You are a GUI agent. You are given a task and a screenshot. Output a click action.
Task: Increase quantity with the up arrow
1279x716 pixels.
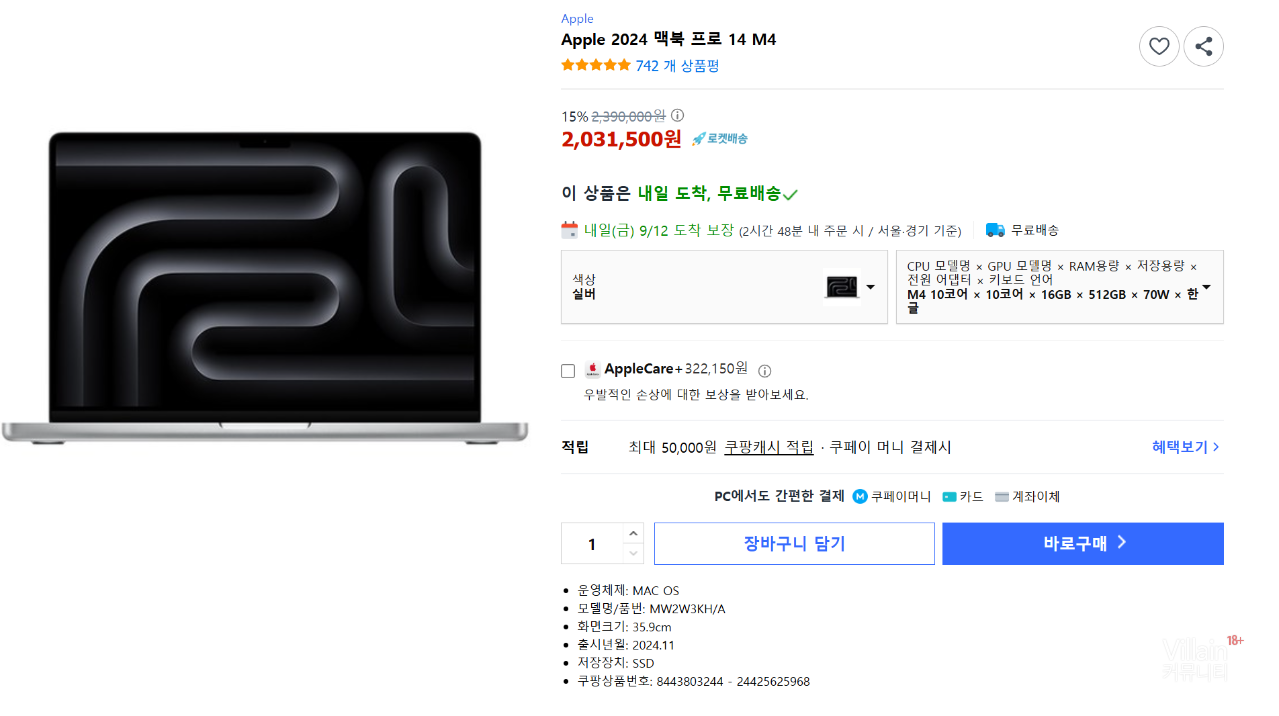click(x=633, y=534)
